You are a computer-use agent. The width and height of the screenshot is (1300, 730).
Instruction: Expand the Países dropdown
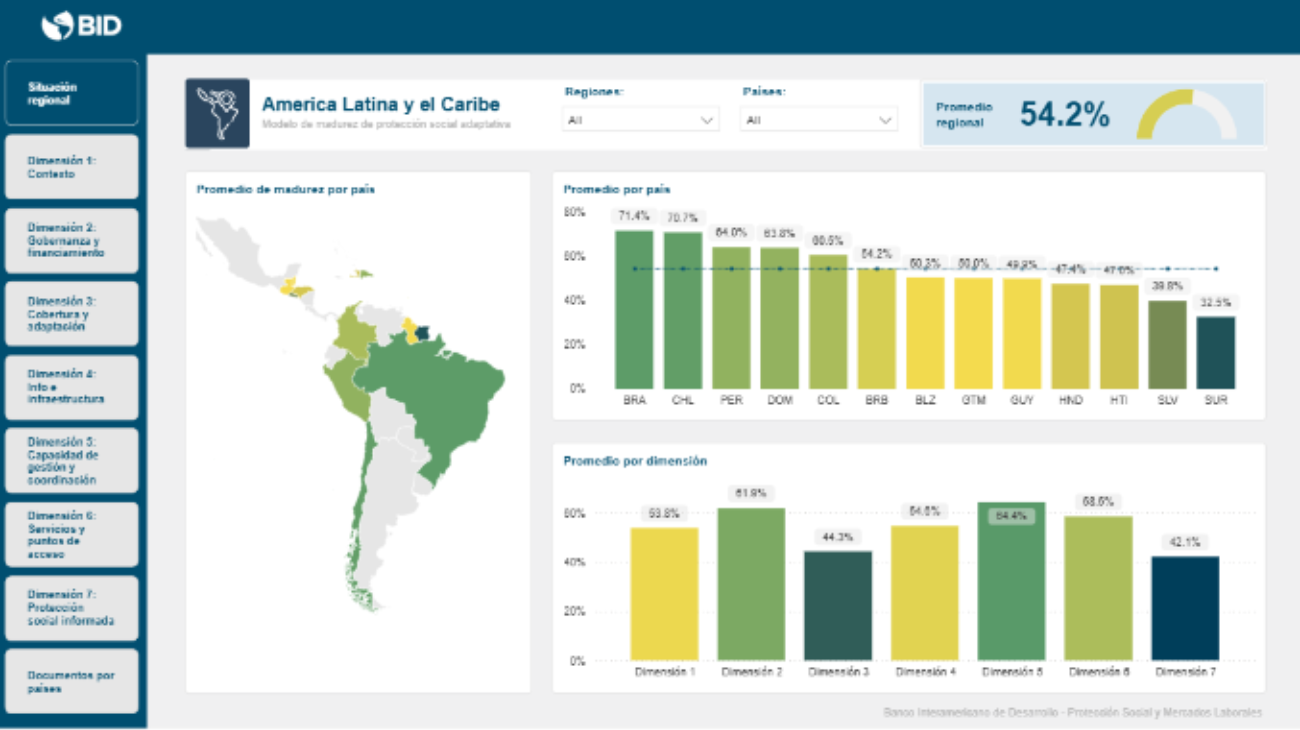[818, 120]
